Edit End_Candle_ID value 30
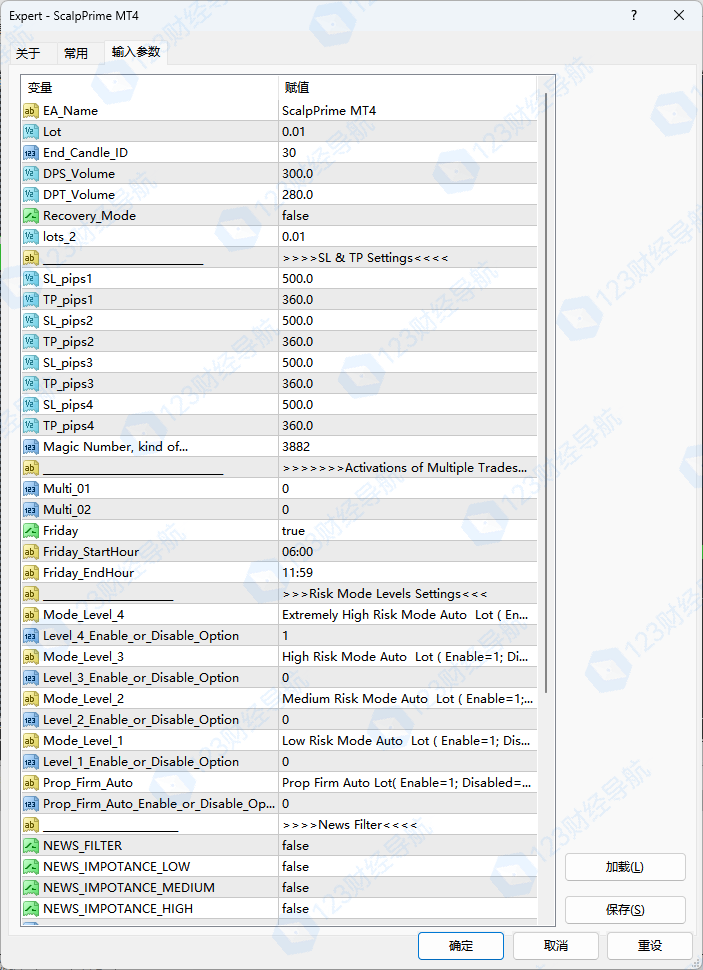Image resolution: width=703 pixels, height=970 pixels. coord(407,153)
